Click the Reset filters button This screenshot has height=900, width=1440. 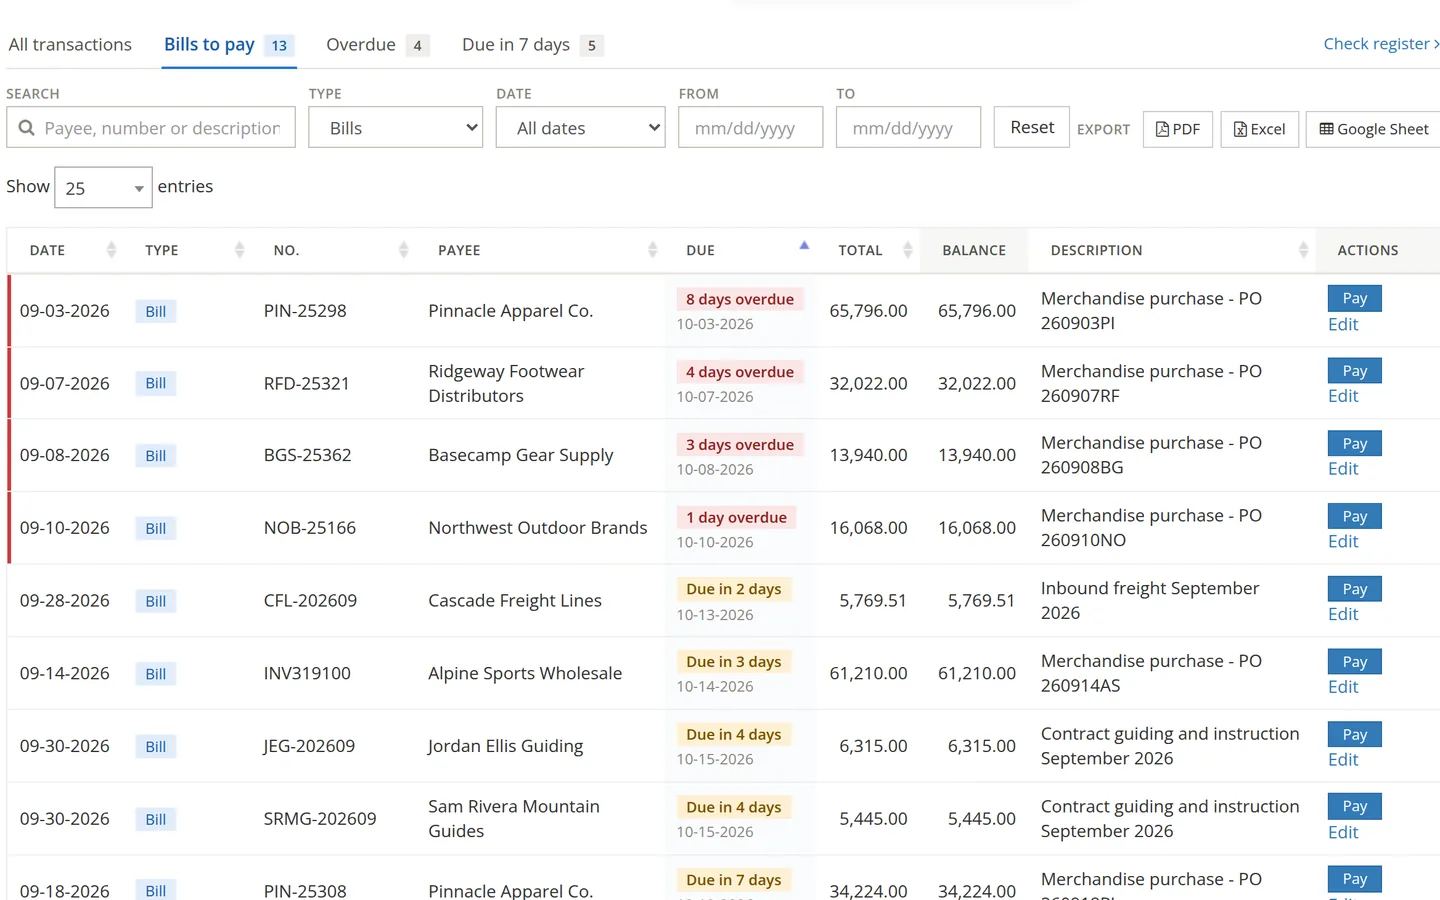coord(1031,127)
